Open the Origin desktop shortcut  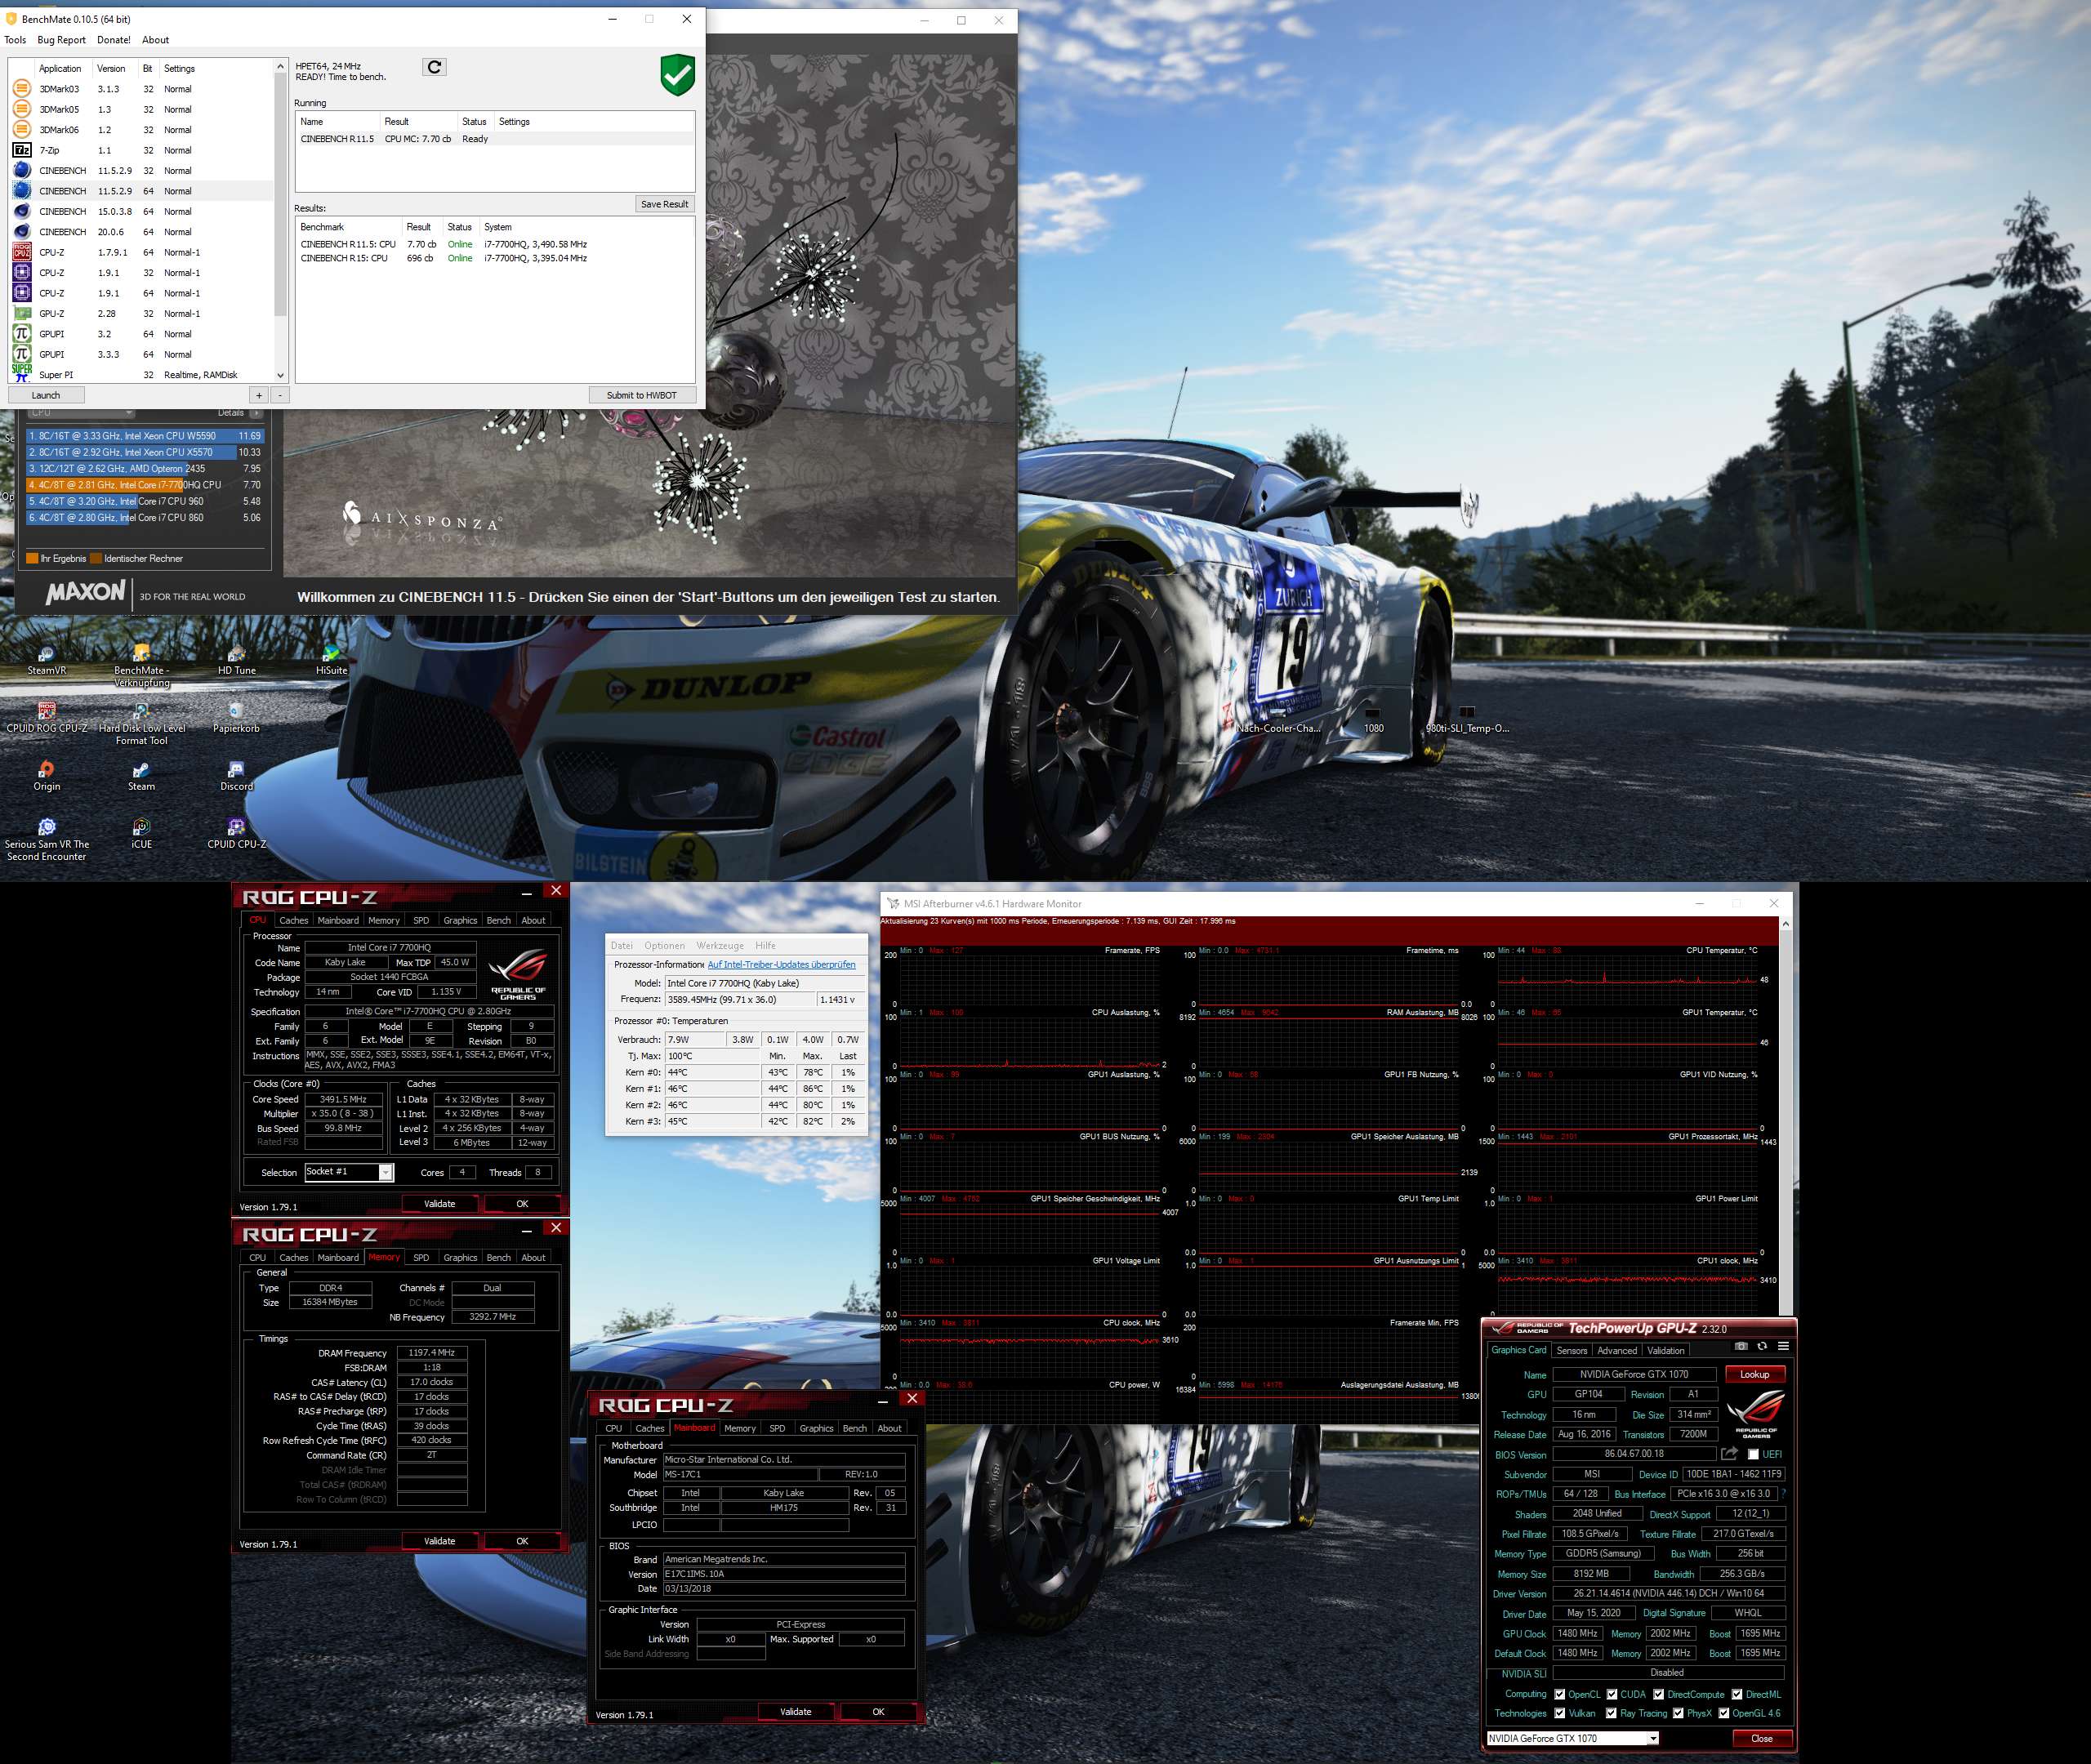(46, 776)
